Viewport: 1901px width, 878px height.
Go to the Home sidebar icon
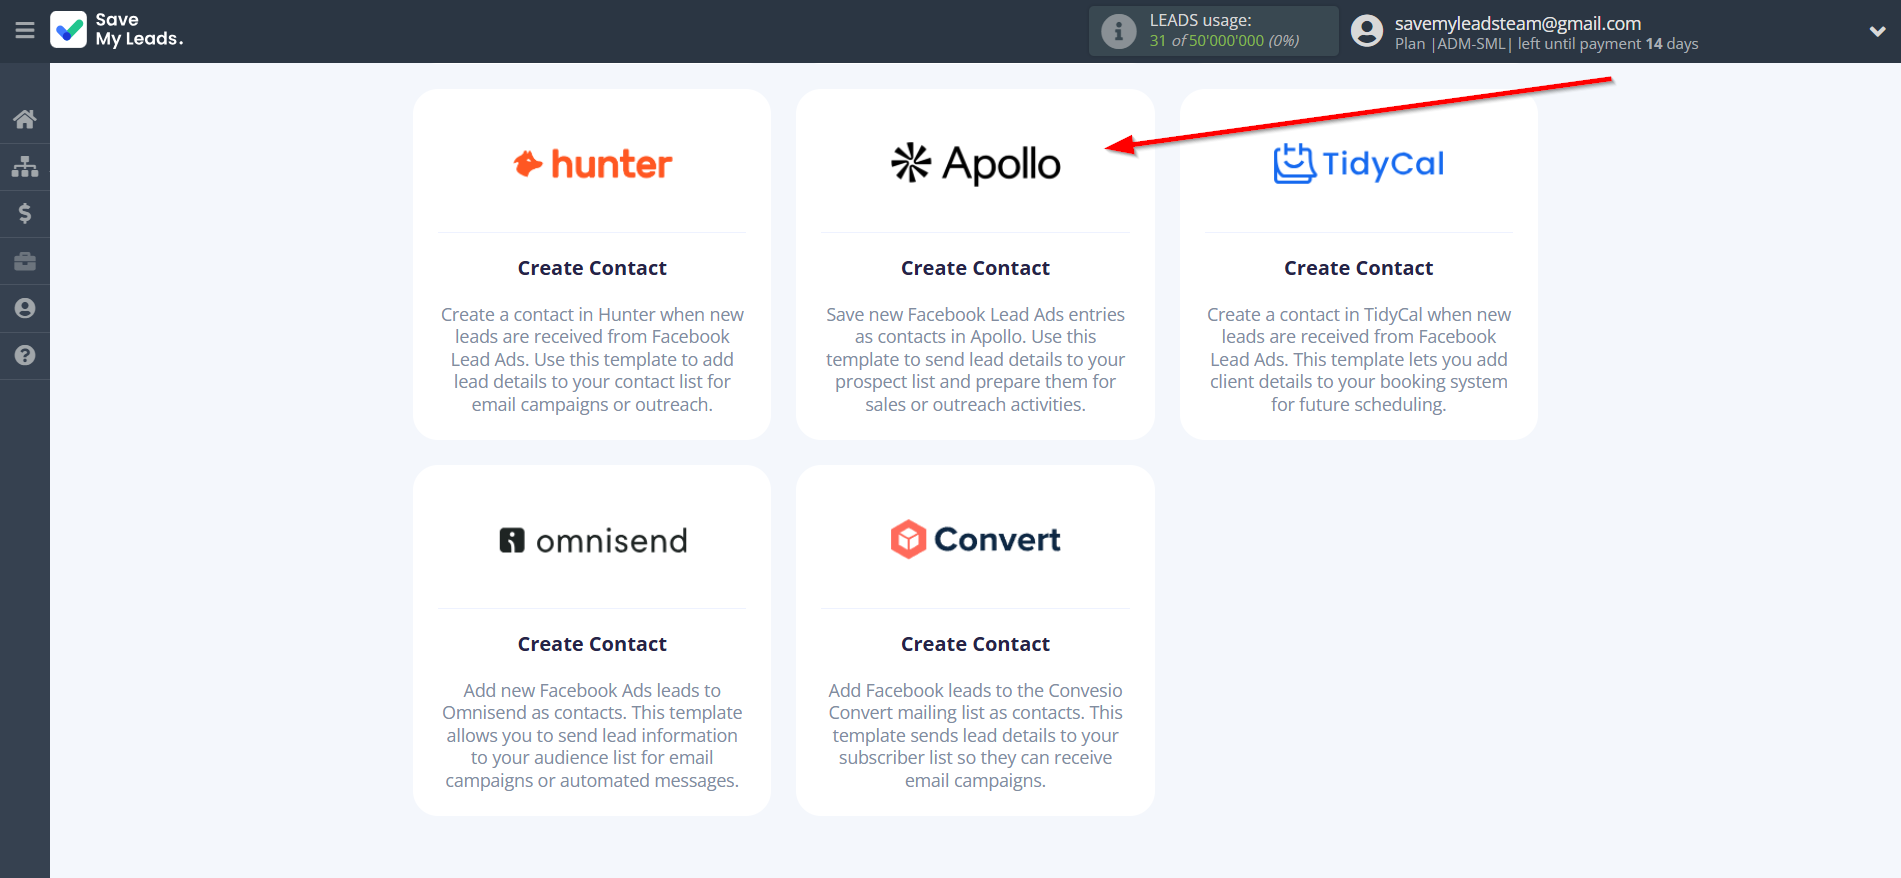[25, 119]
